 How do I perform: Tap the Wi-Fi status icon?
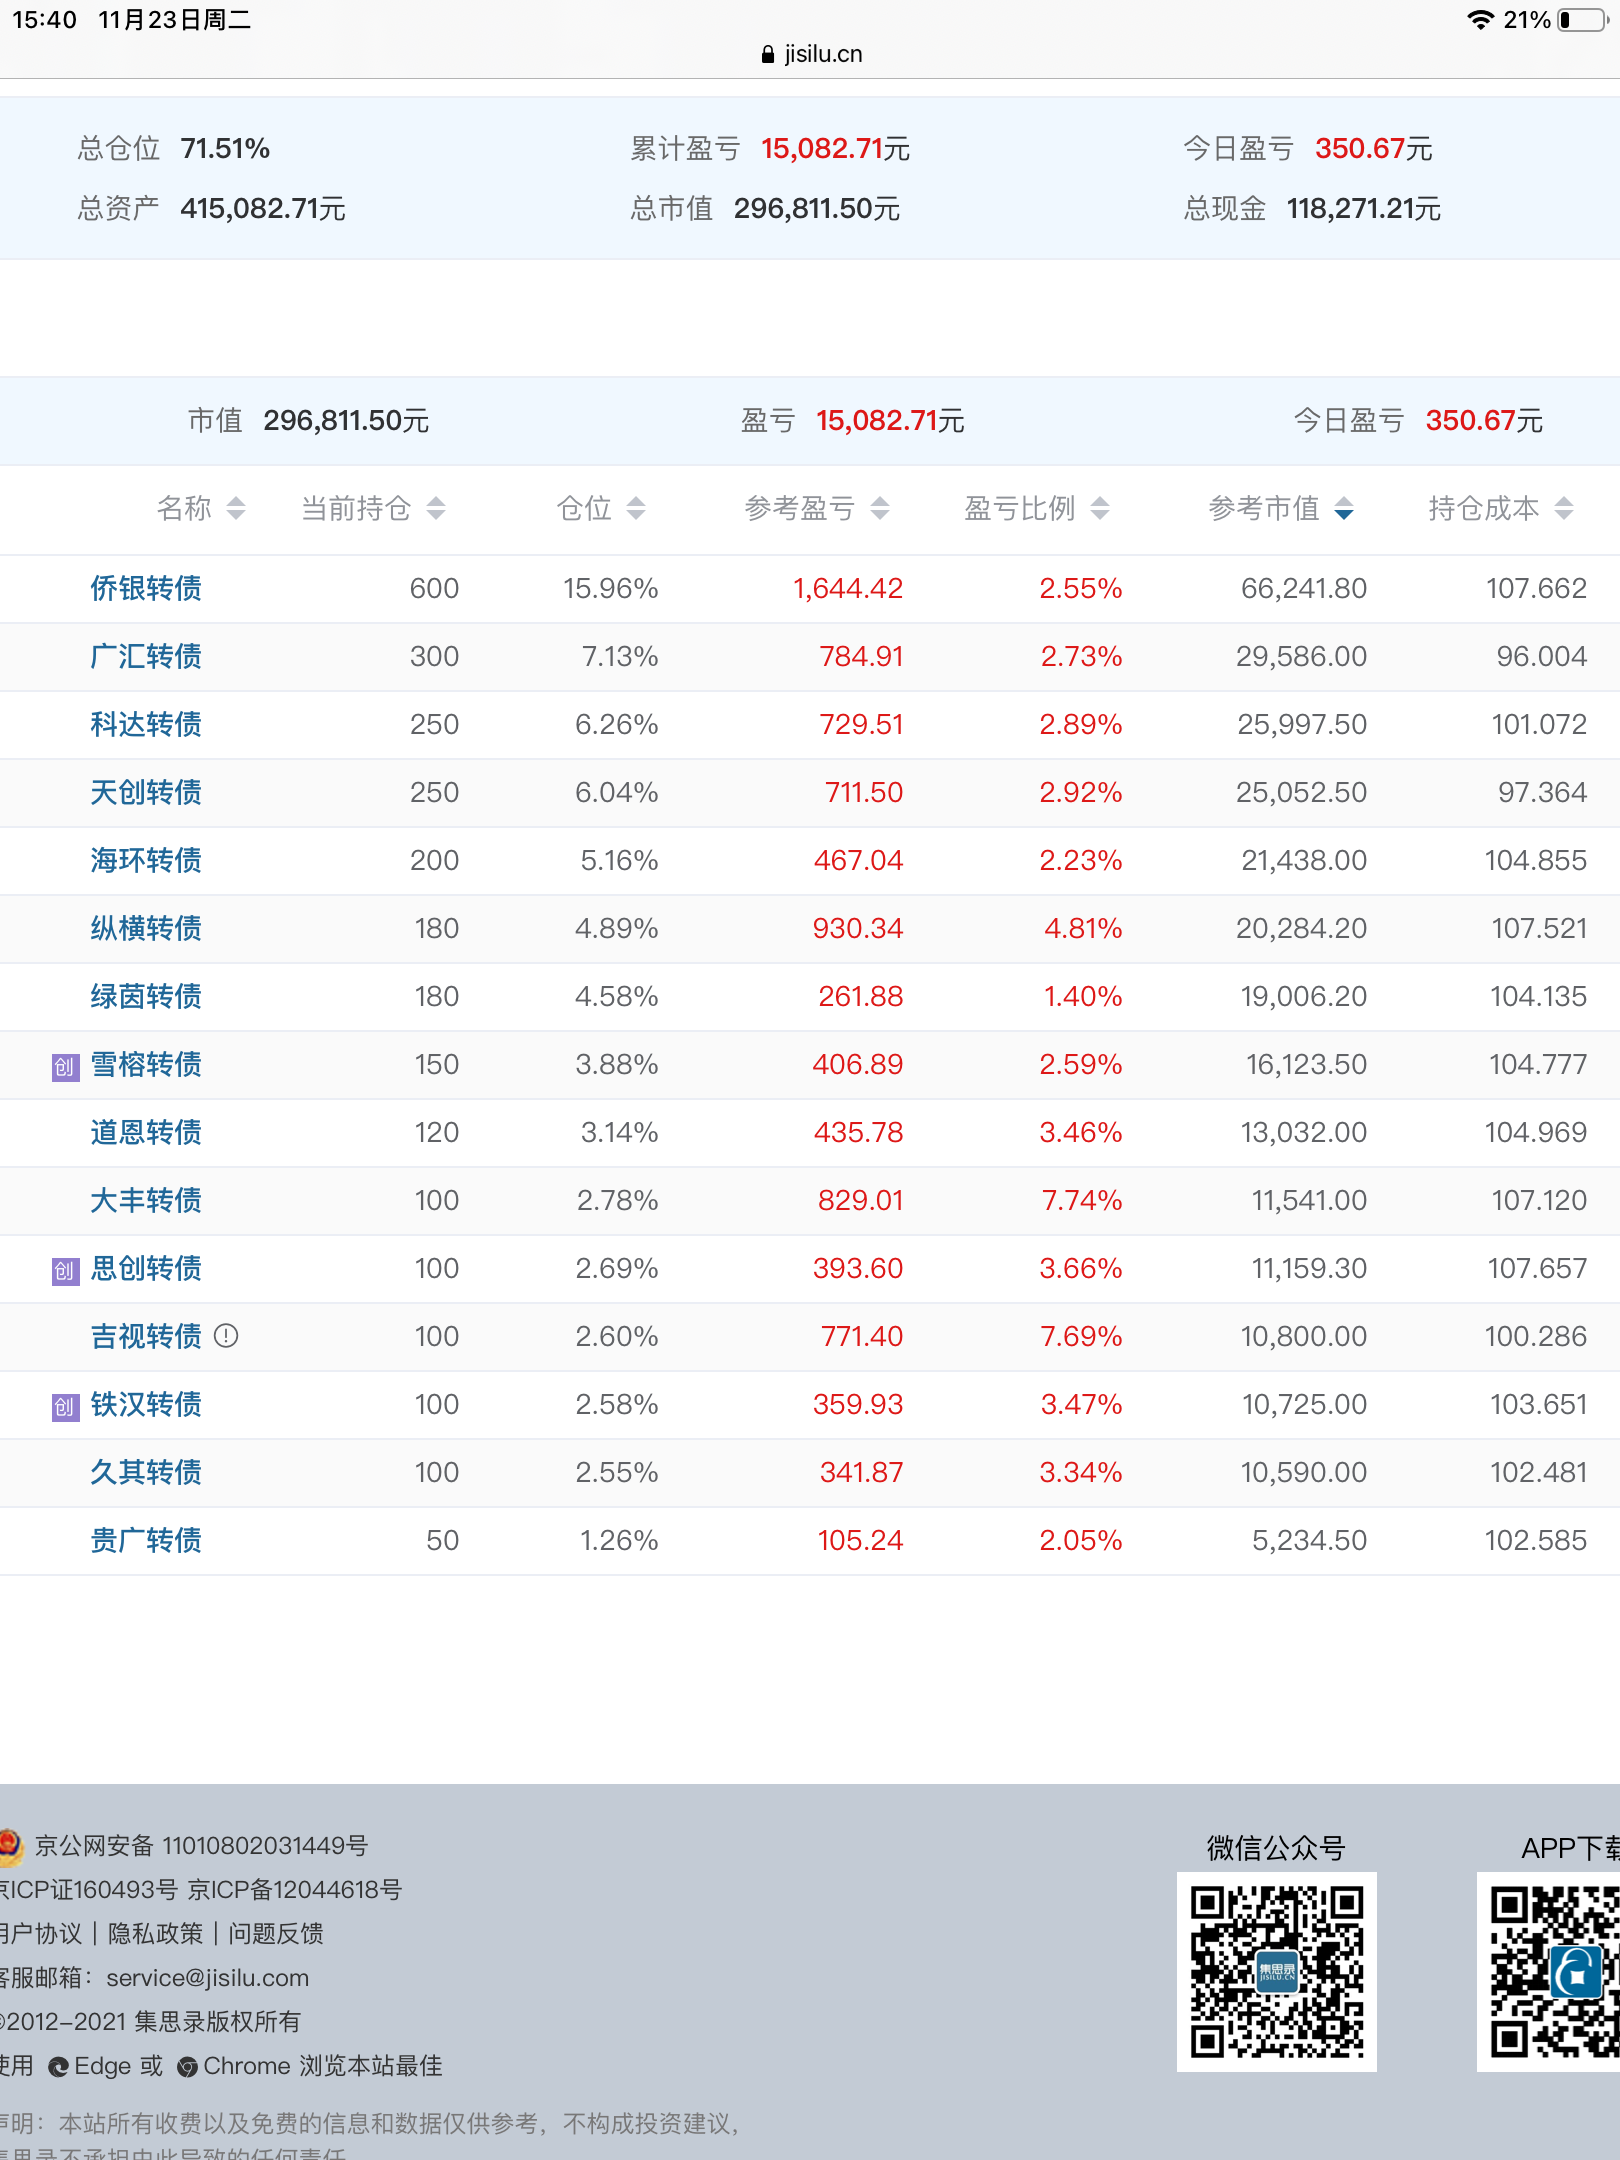coord(1480,20)
